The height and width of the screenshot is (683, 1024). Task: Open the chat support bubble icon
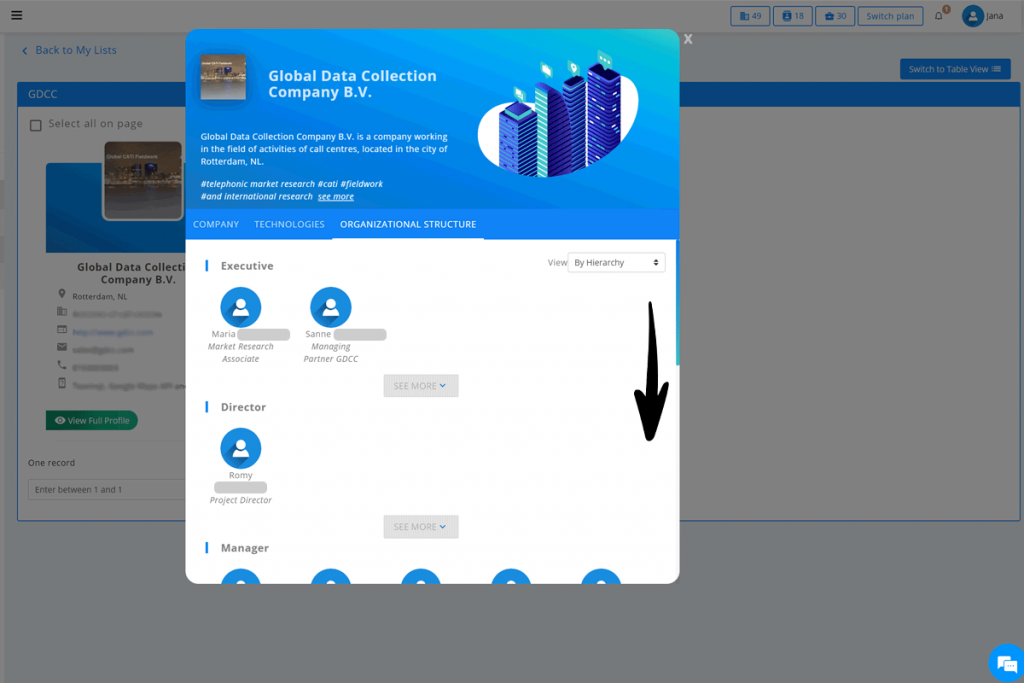point(1005,663)
